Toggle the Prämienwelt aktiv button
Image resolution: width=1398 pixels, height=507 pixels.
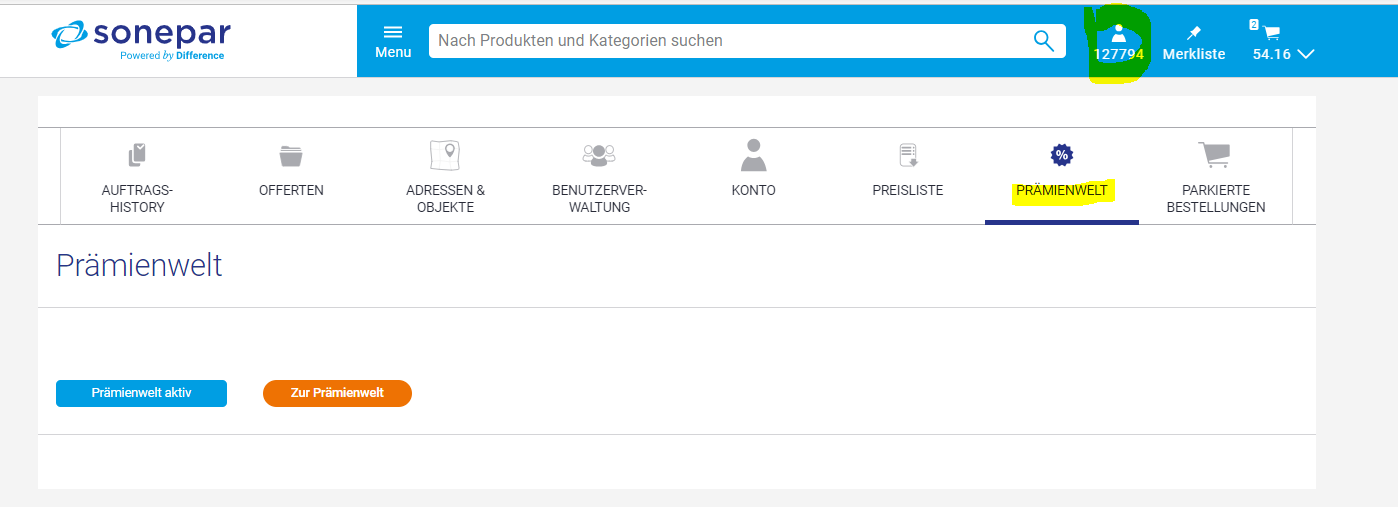pyautogui.click(x=141, y=393)
